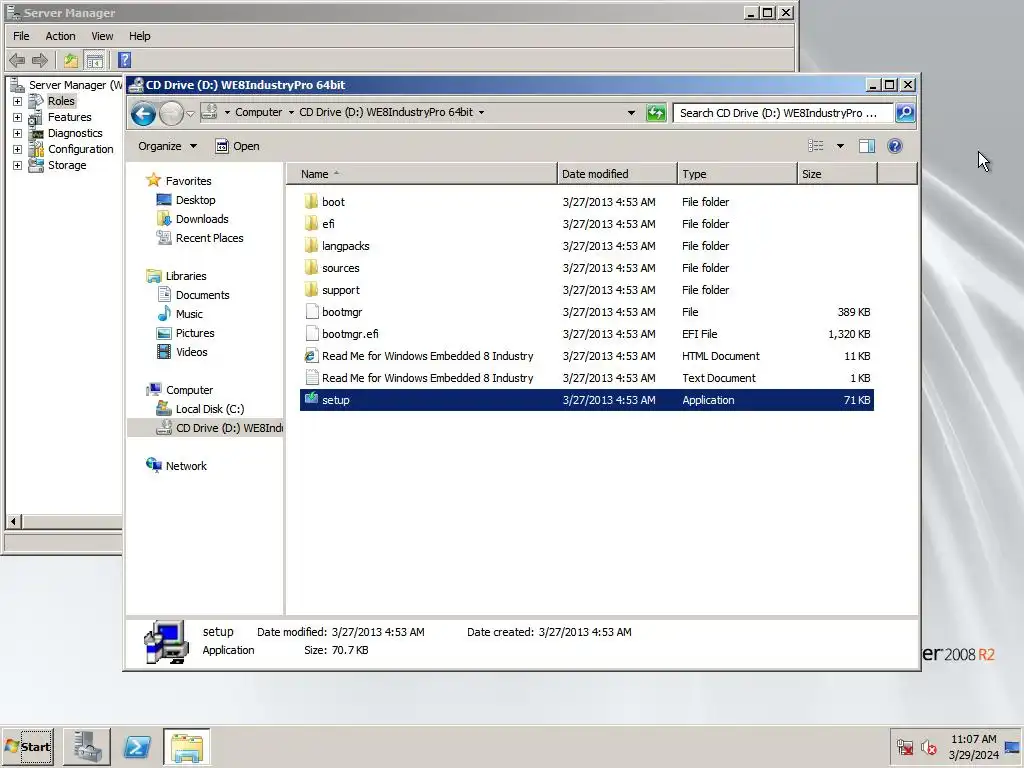Click the Explorer forward navigation arrow
1024x768 pixels.
tap(171, 114)
